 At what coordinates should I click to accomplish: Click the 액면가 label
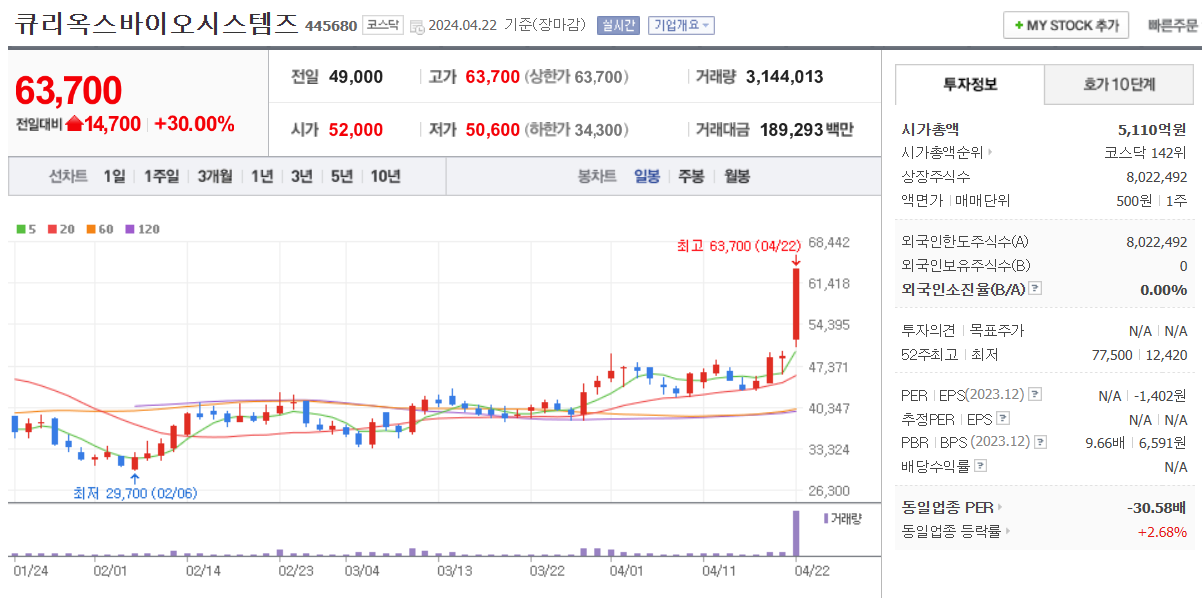point(922,200)
